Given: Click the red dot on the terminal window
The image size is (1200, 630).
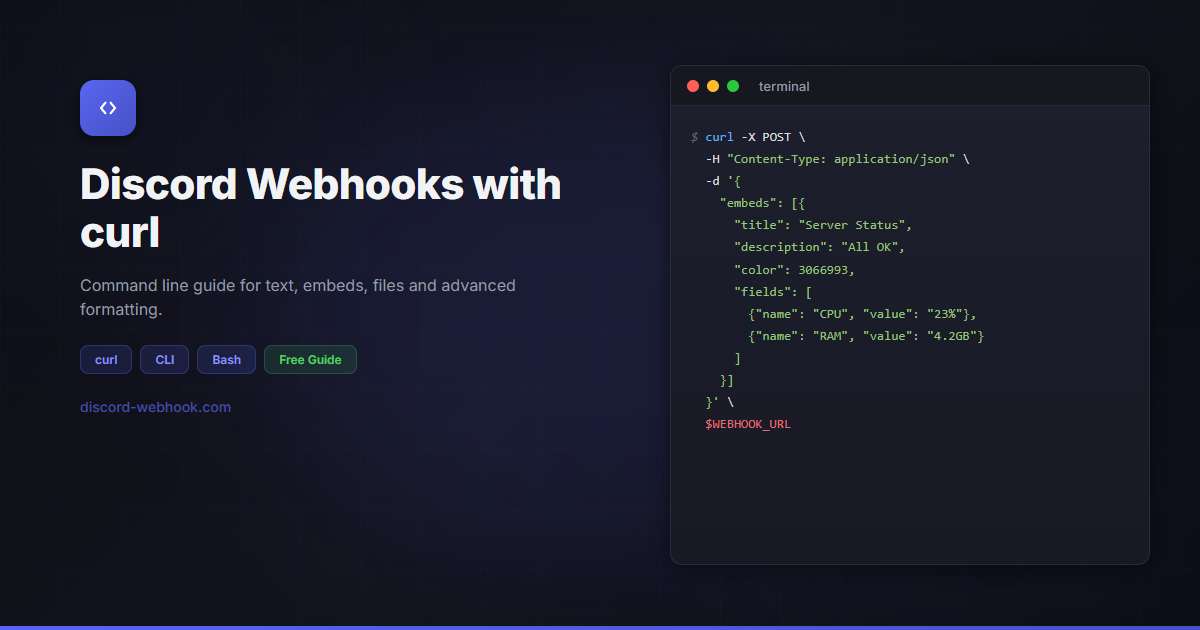Looking at the screenshot, I should pos(693,86).
